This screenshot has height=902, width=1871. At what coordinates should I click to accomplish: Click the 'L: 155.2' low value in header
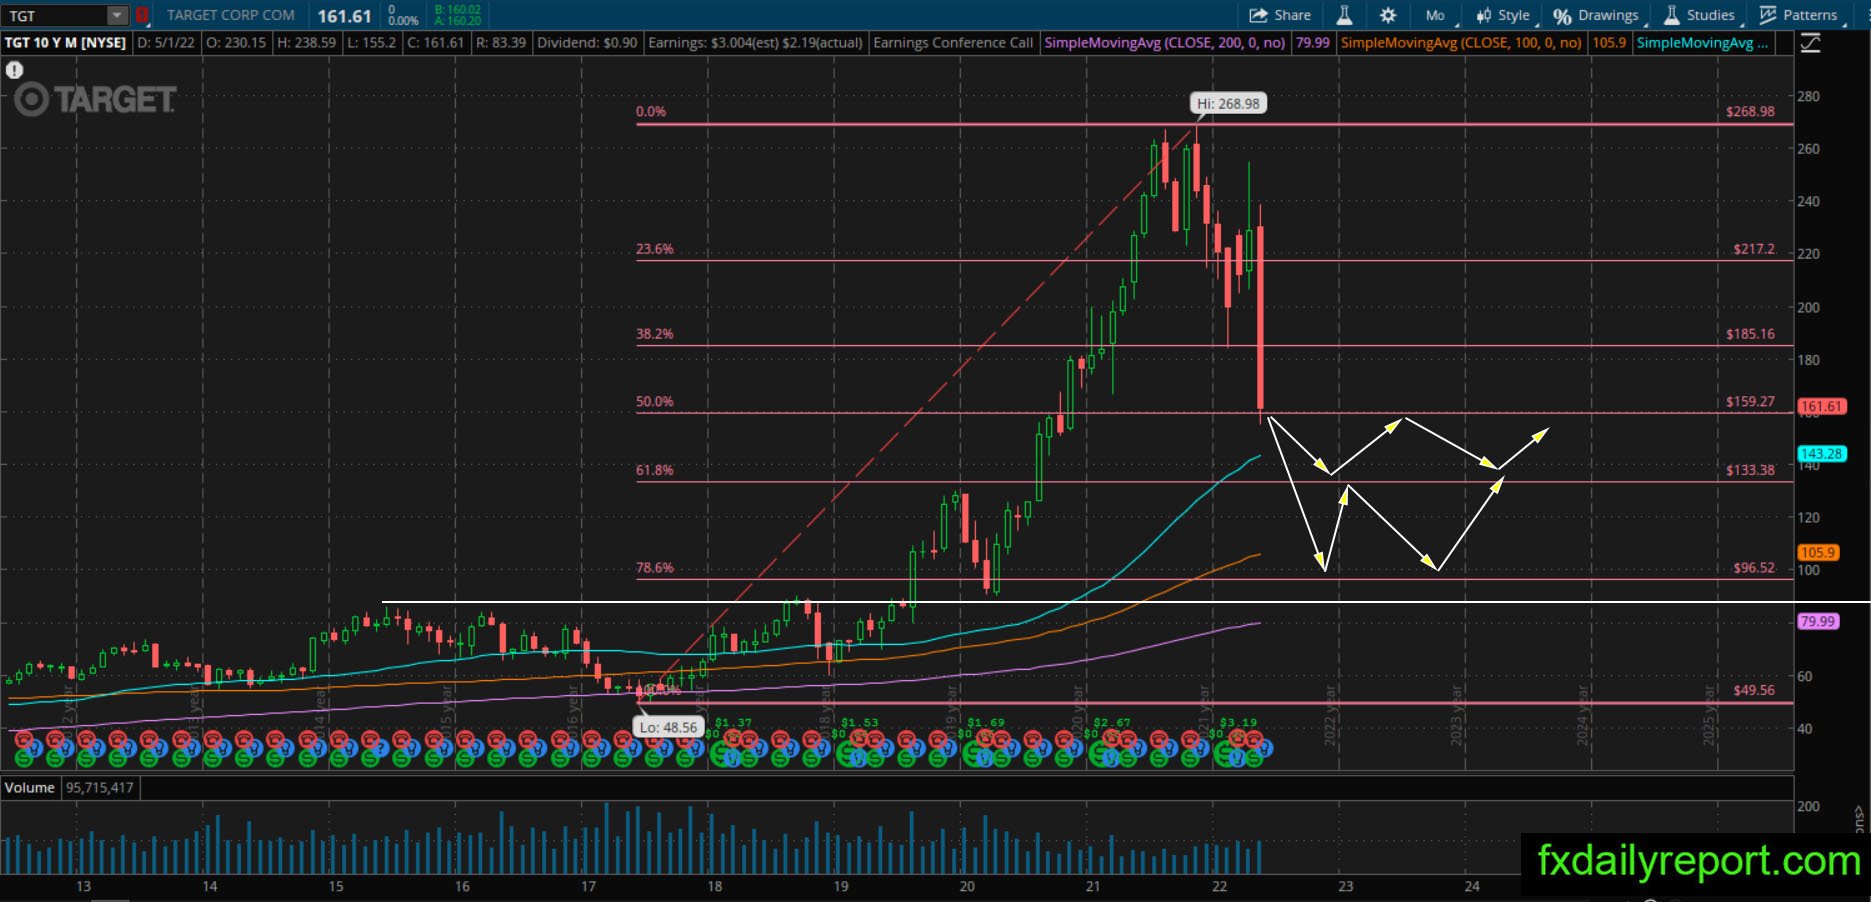tap(372, 43)
